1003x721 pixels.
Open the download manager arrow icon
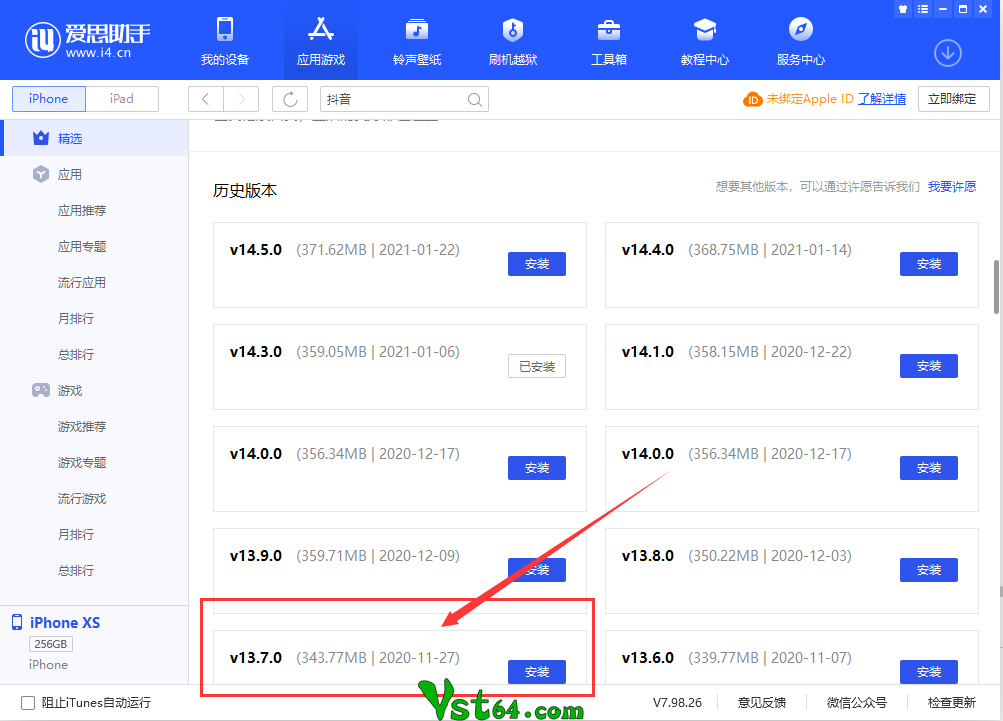pyautogui.click(x=947, y=53)
